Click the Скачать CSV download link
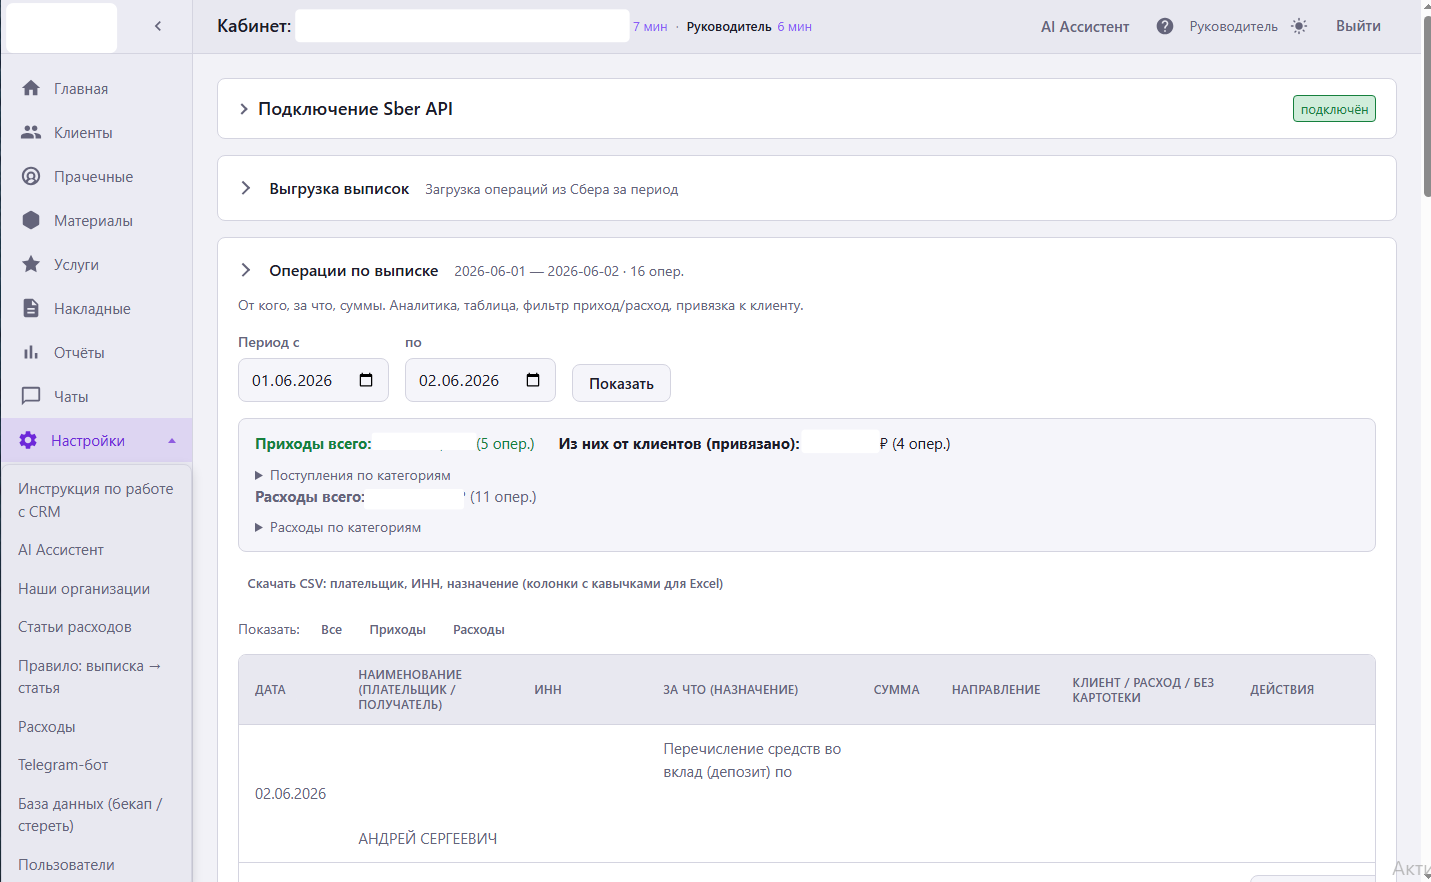The width and height of the screenshot is (1431, 882). coord(485,584)
